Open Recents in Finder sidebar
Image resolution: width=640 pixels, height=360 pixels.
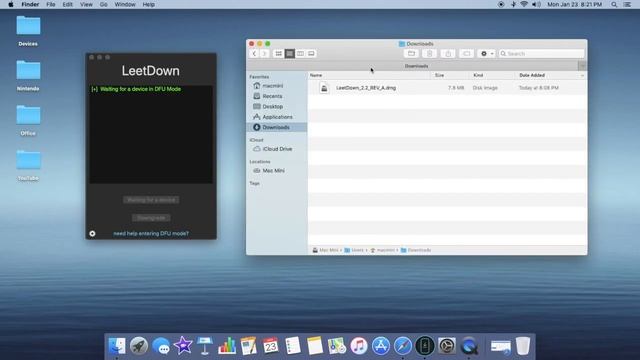pos(272,96)
